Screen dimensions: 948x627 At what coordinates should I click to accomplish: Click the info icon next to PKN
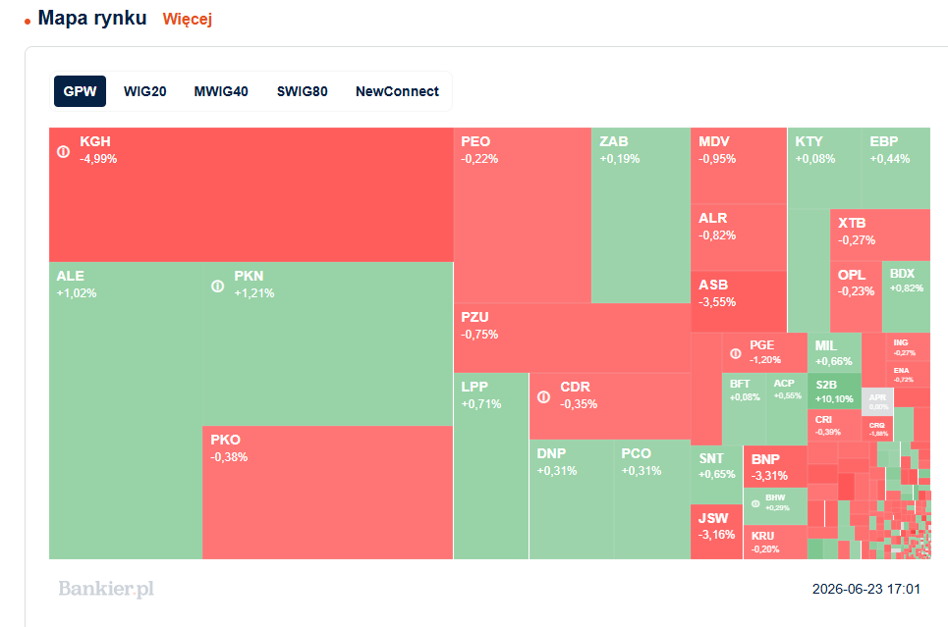pos(218,286)
